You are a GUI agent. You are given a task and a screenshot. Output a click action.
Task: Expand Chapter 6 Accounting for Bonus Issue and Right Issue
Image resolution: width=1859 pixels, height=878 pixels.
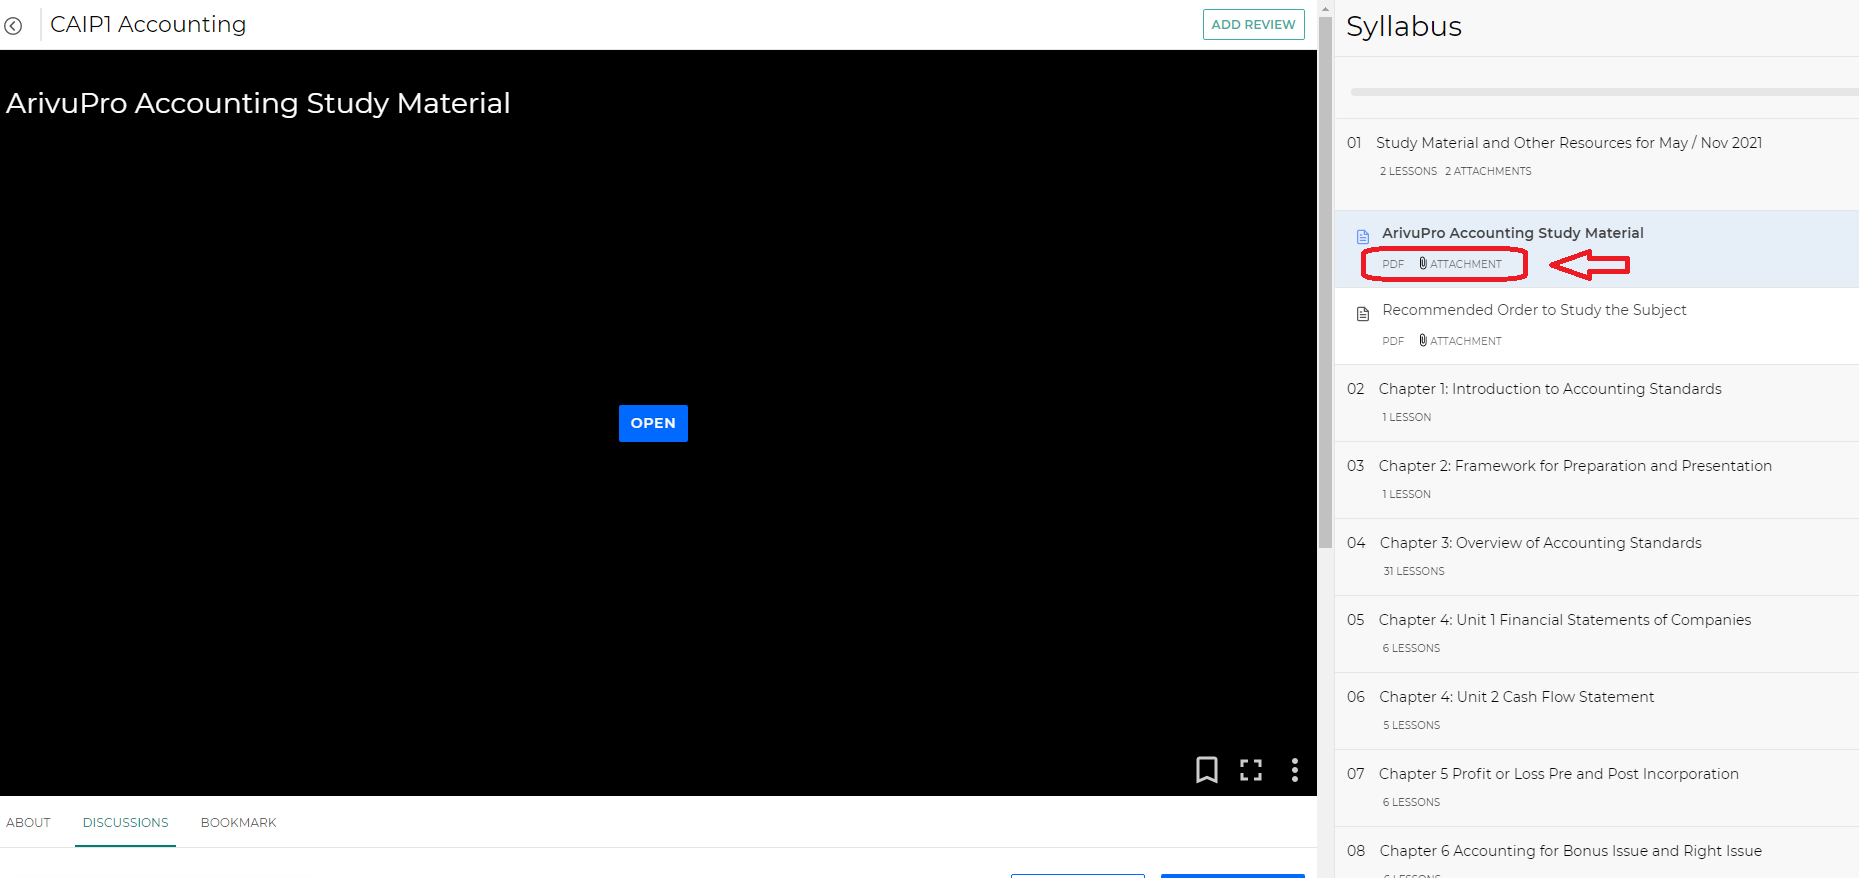(1597, 853)
